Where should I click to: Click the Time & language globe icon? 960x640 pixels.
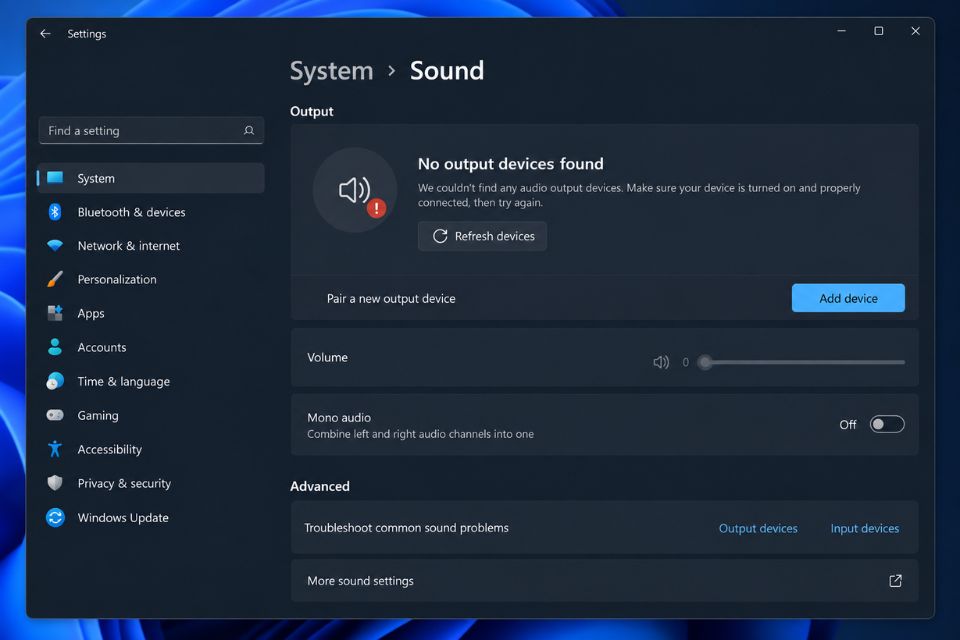click(55, 381)
